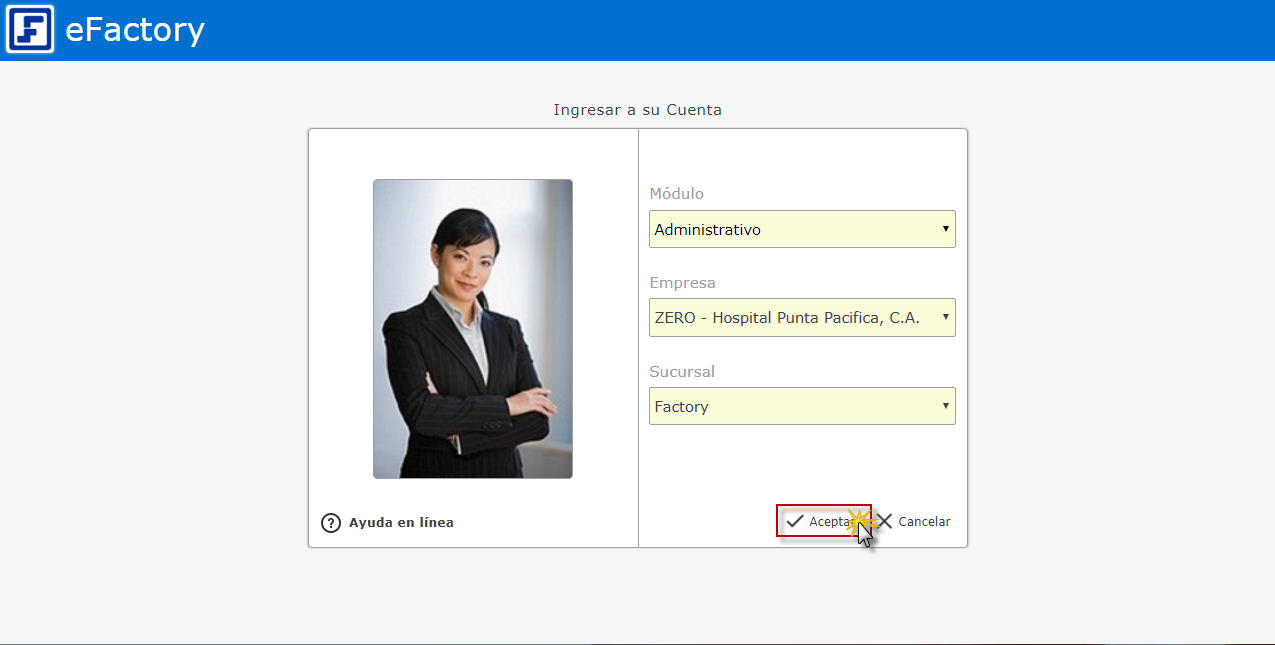Click the arrow on the Empresa combo box
Screen dimensions: 1275x645
(945, 318)
